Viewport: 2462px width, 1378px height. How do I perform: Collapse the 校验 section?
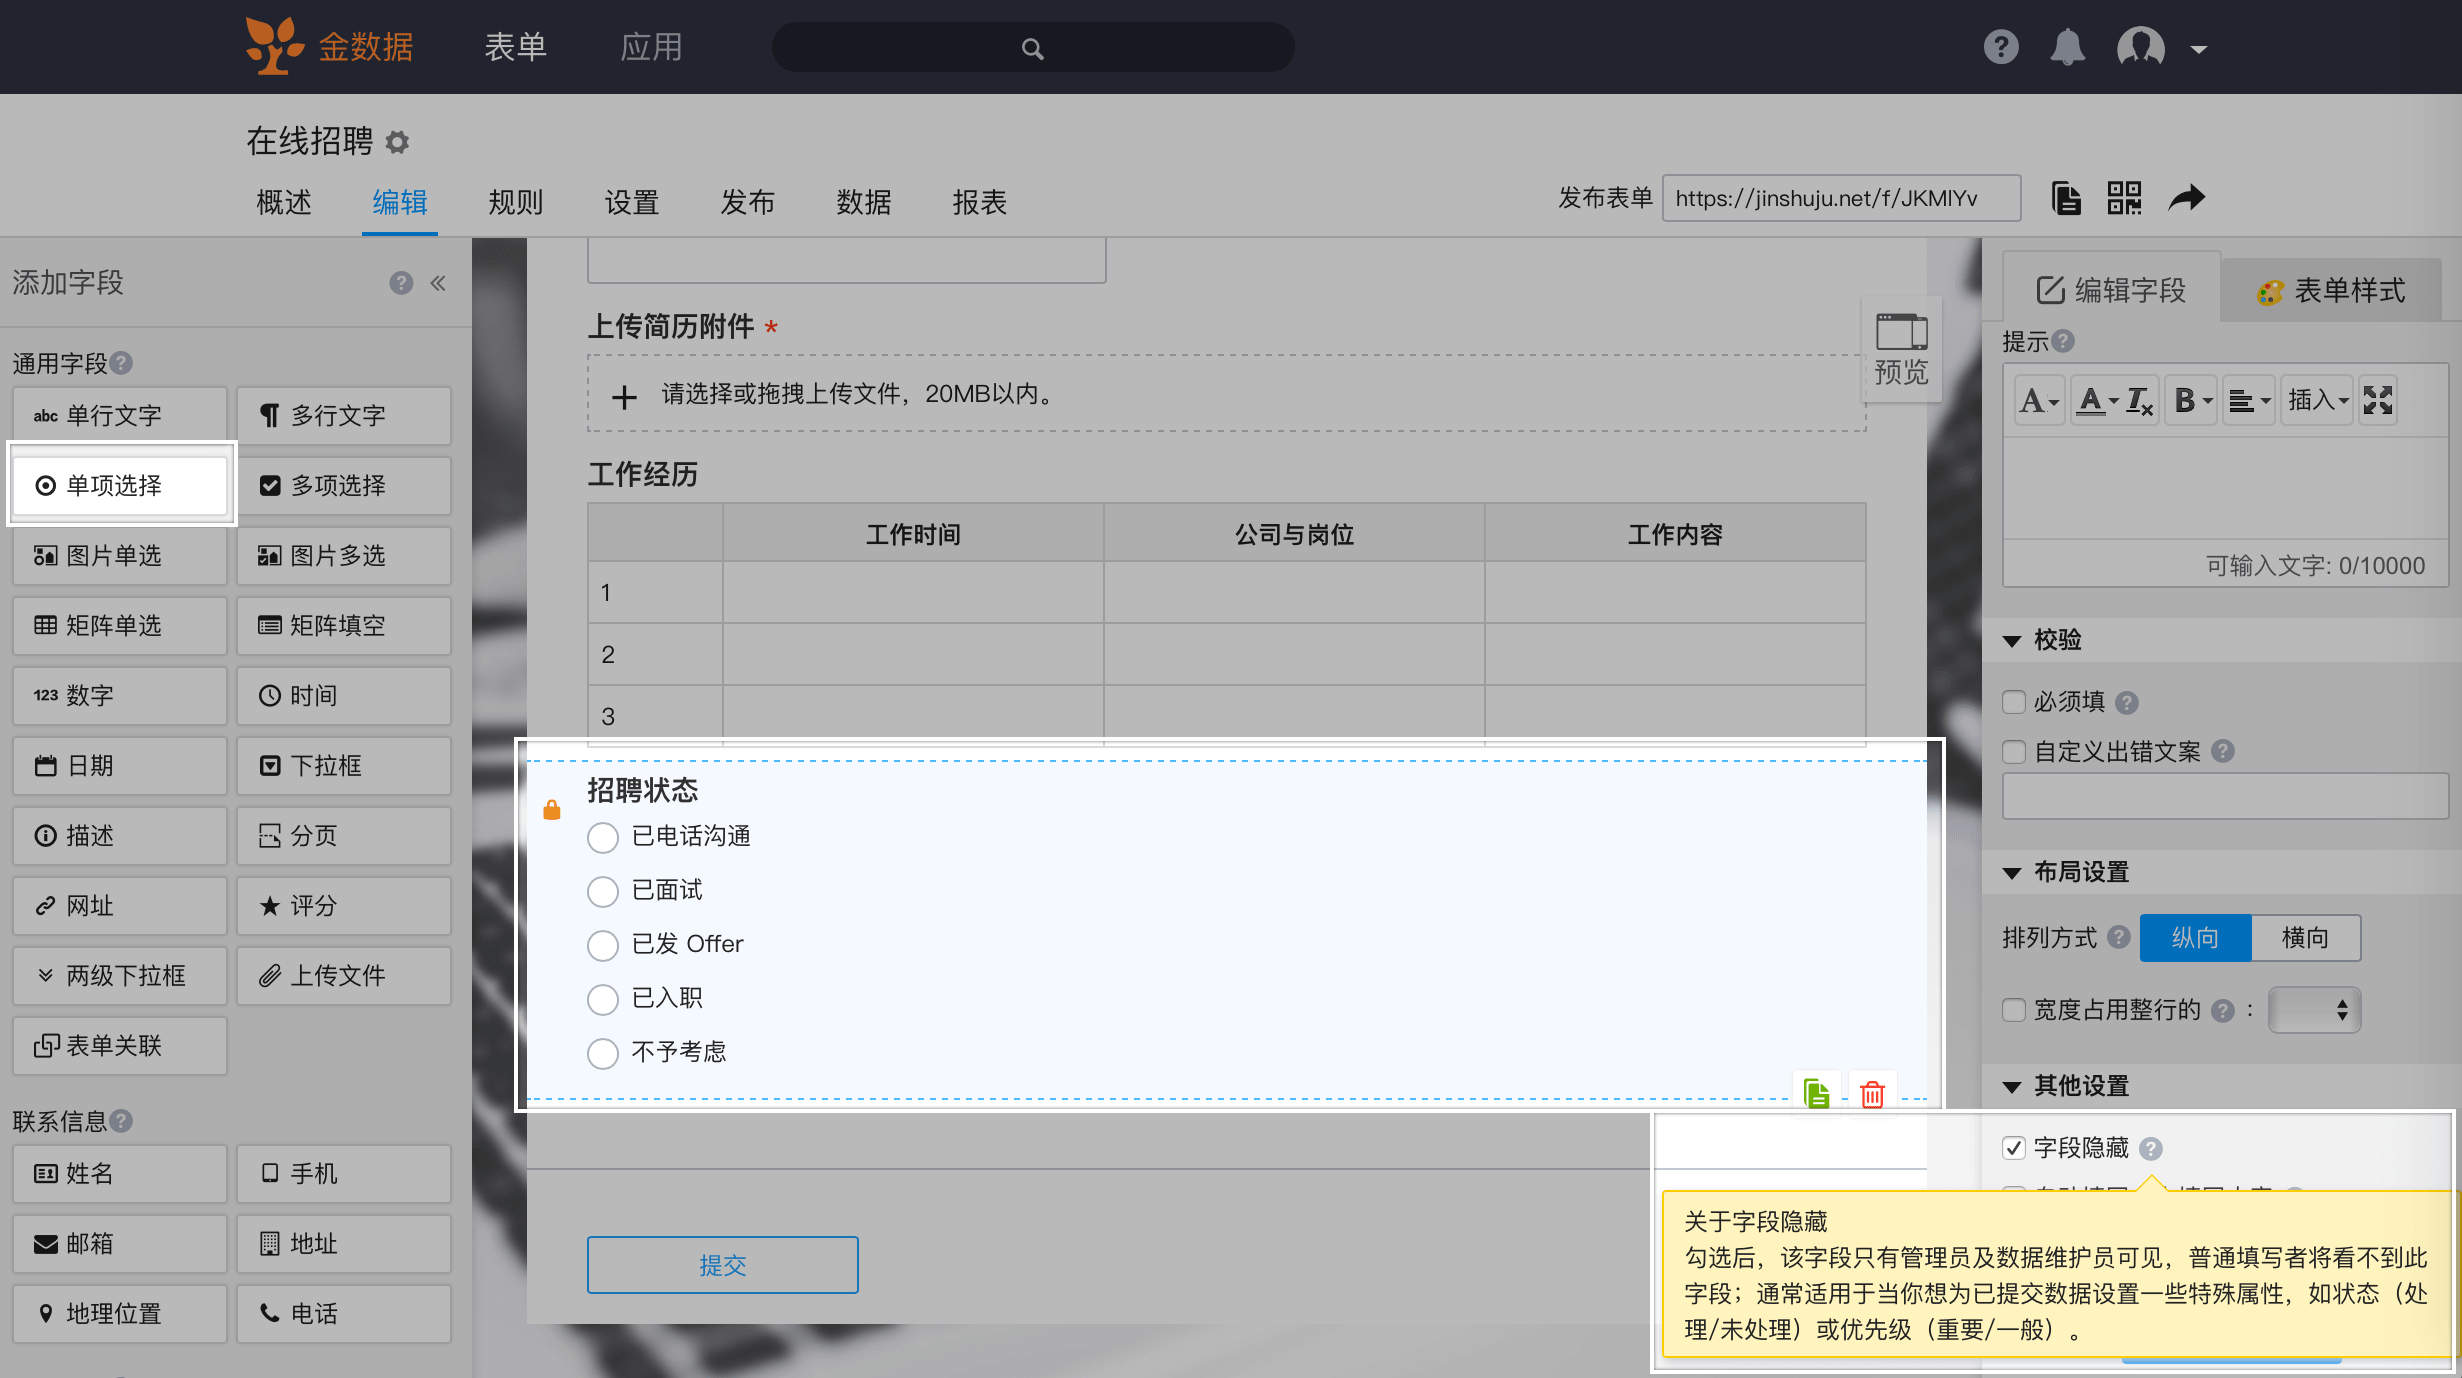coord(2012,641)
